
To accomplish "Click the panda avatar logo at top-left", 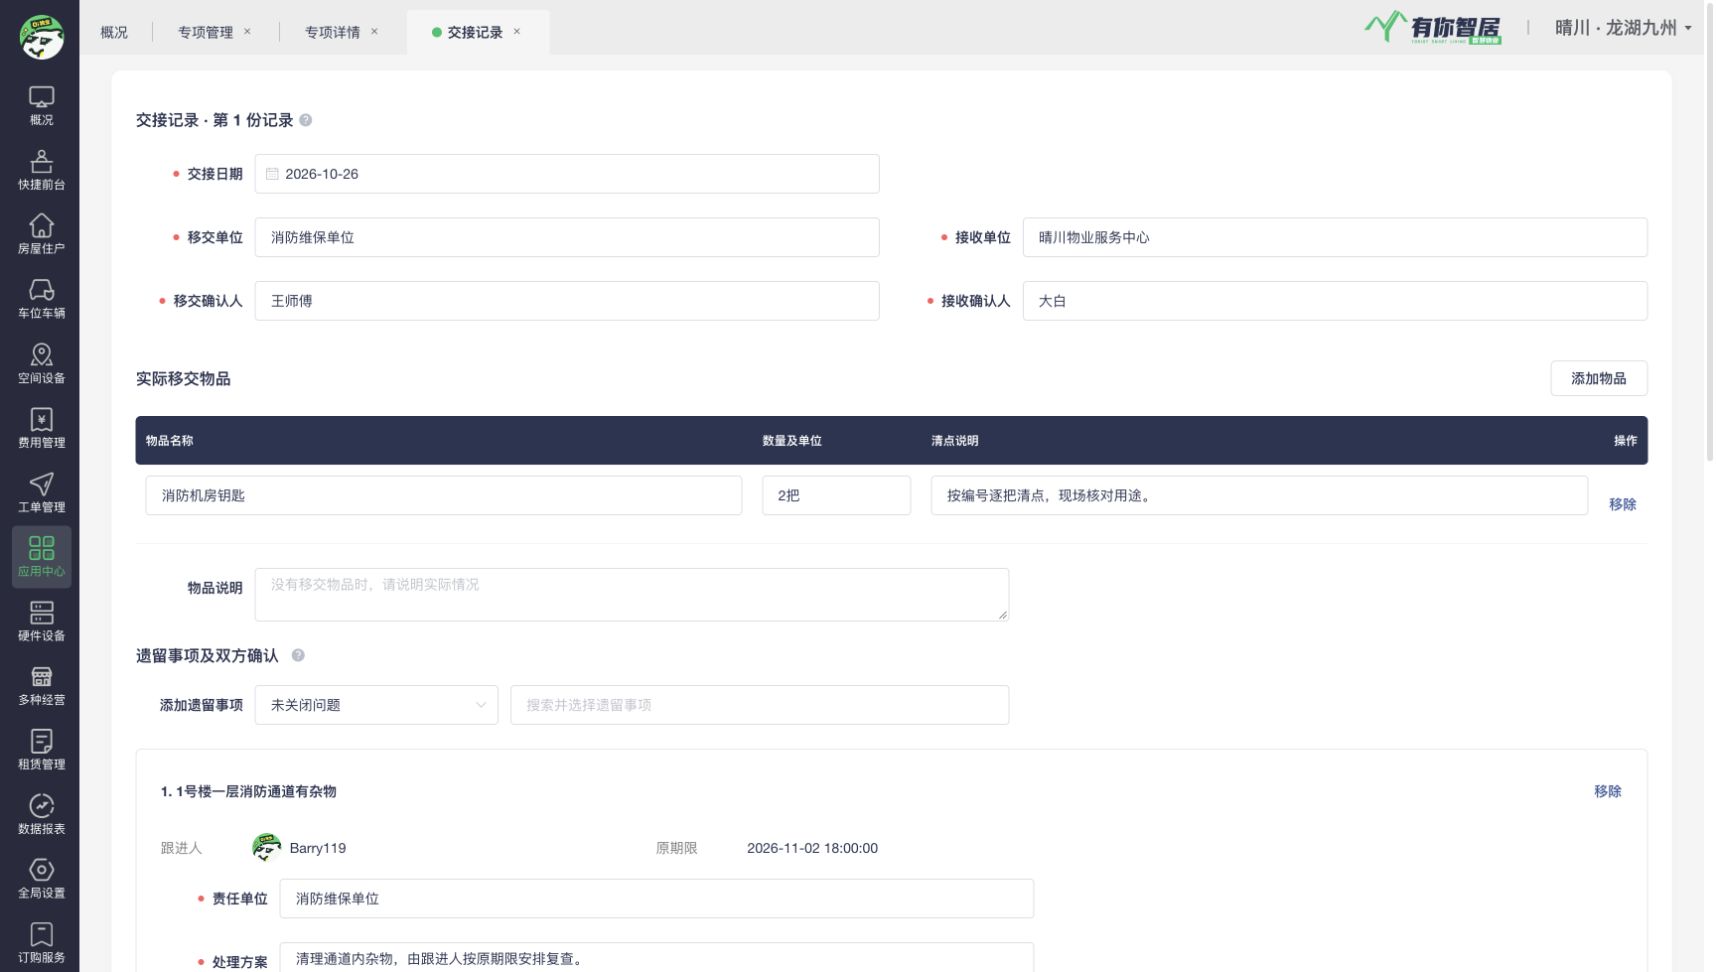I will pyautogui.click(x=41, y=37).
